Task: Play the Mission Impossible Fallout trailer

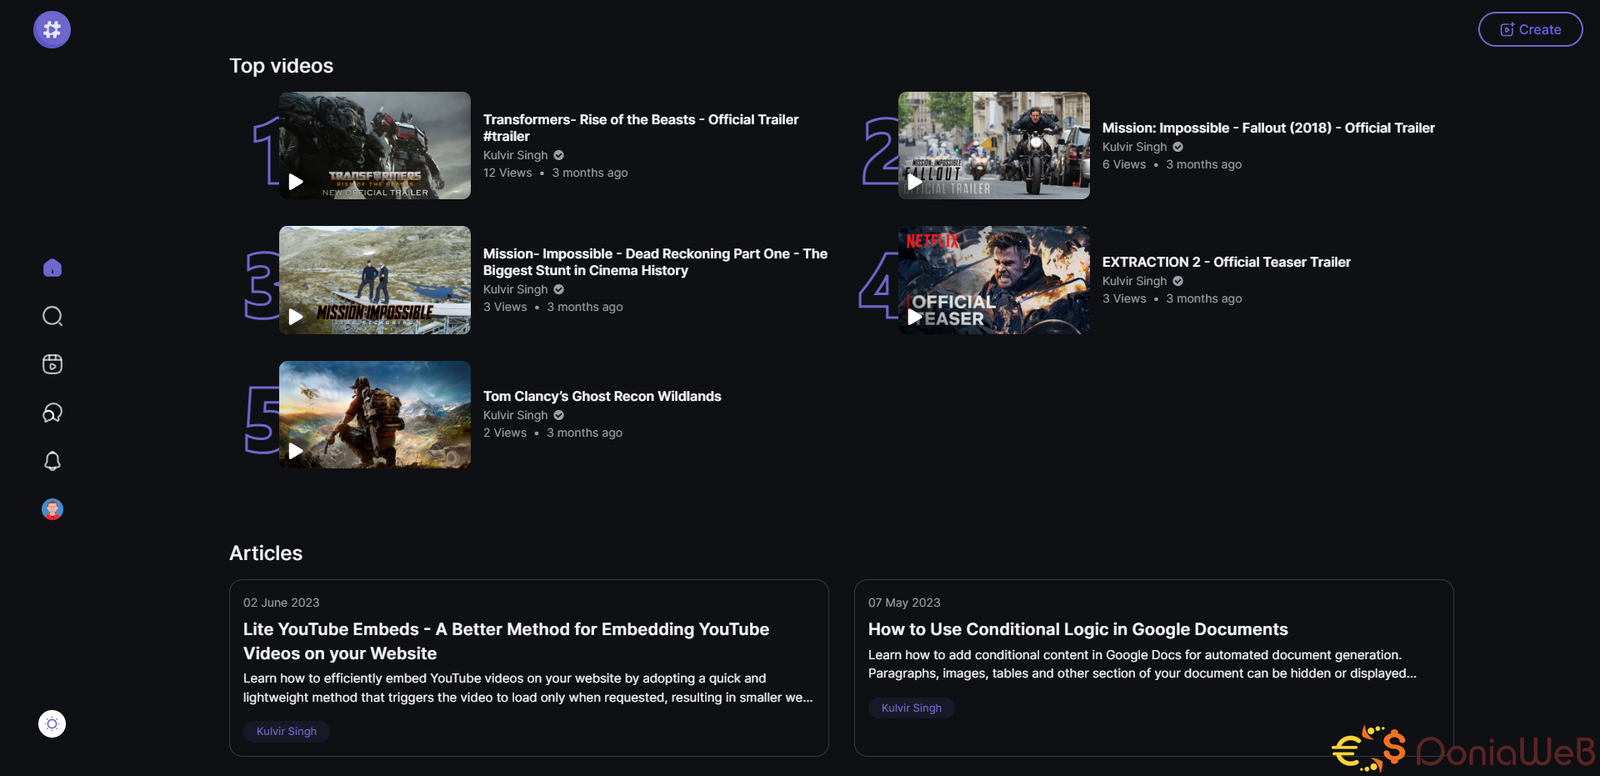Action: pyautogui.click(x=914, y=182)
